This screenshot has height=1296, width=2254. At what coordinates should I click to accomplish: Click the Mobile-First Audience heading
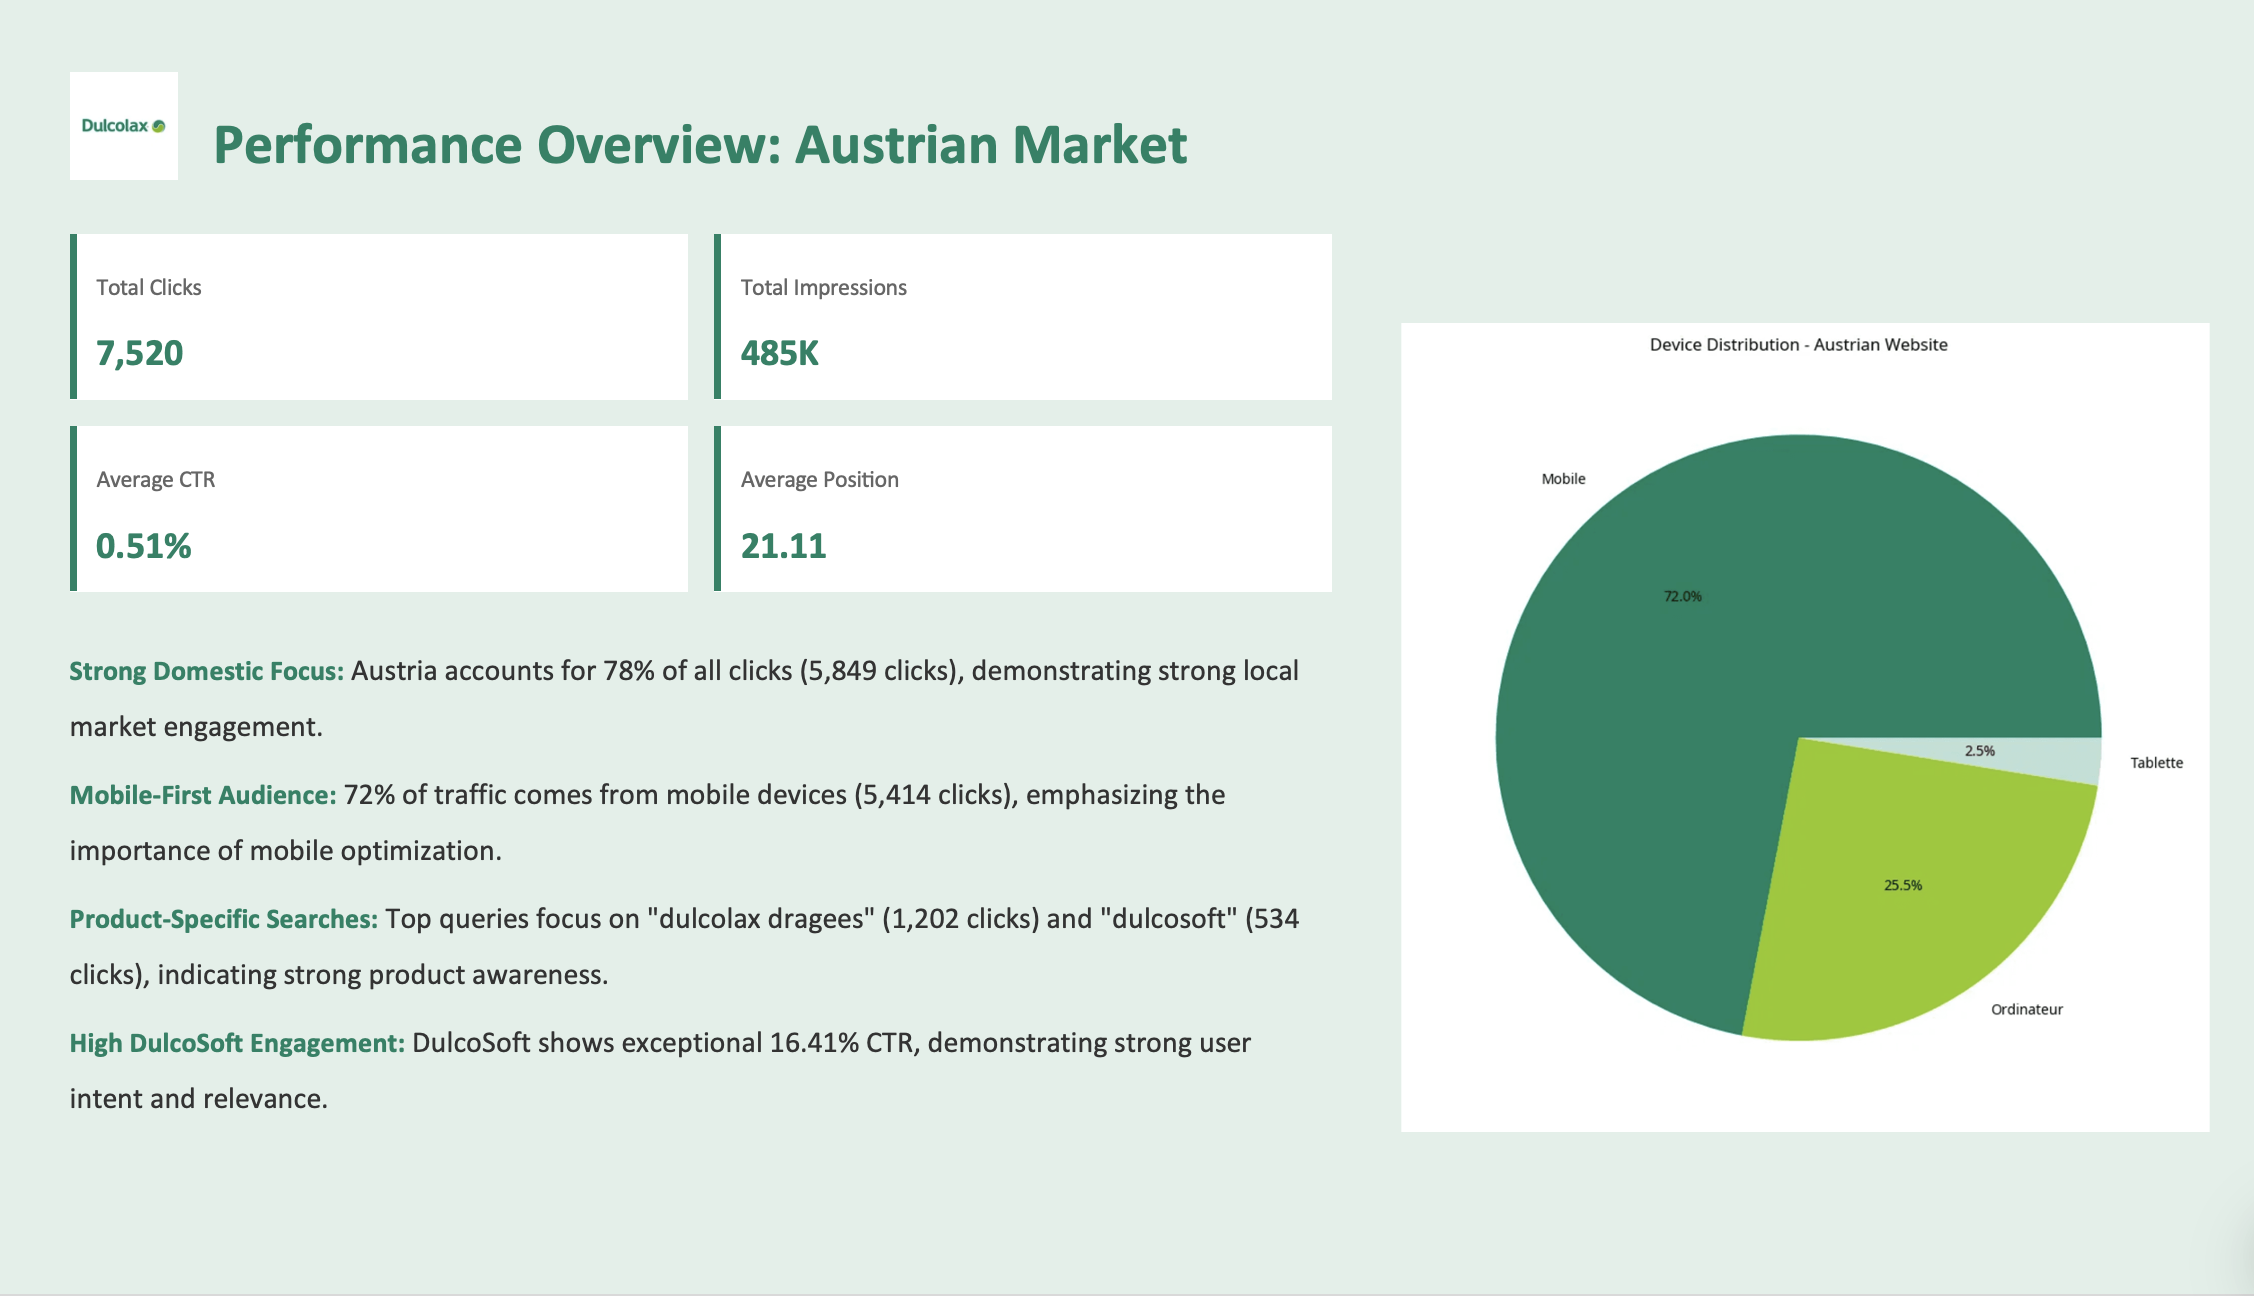click(x=203, y=795)
